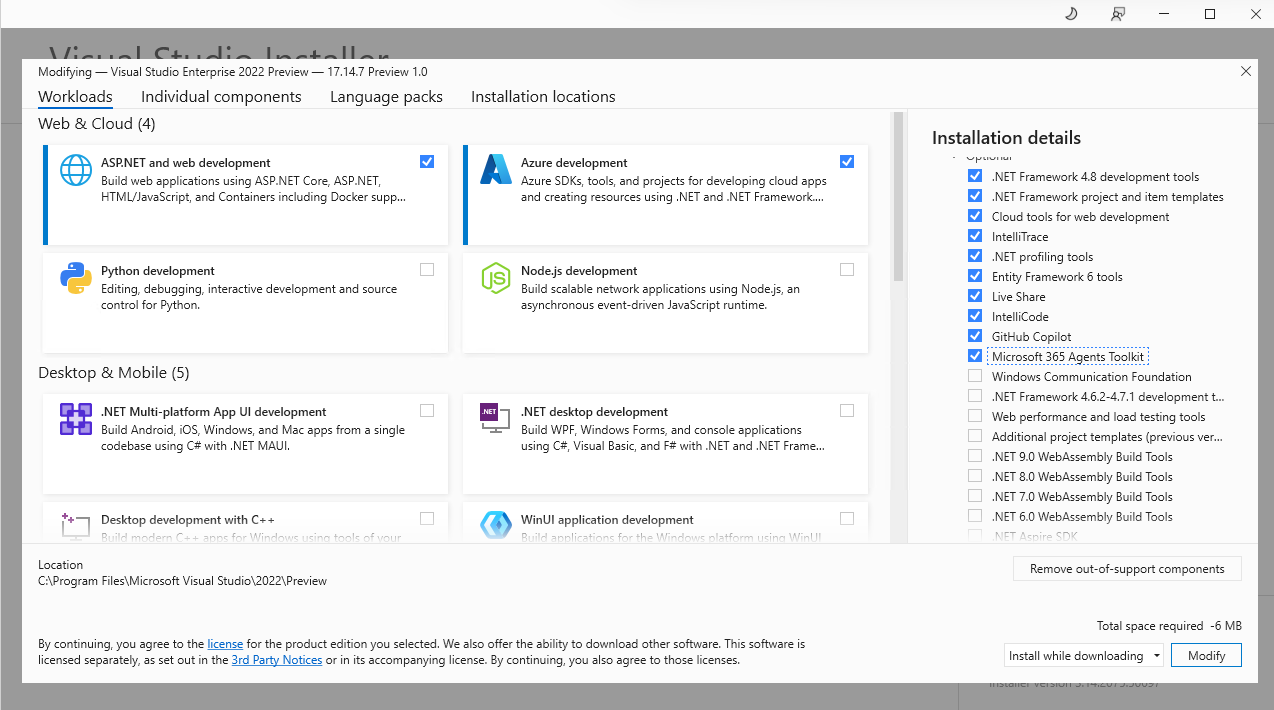Image resolution: width=1274 pixels, height=710 pixels.
Task: Click the workloads list vertical scrollbar
Action: (x=897, y=200)
